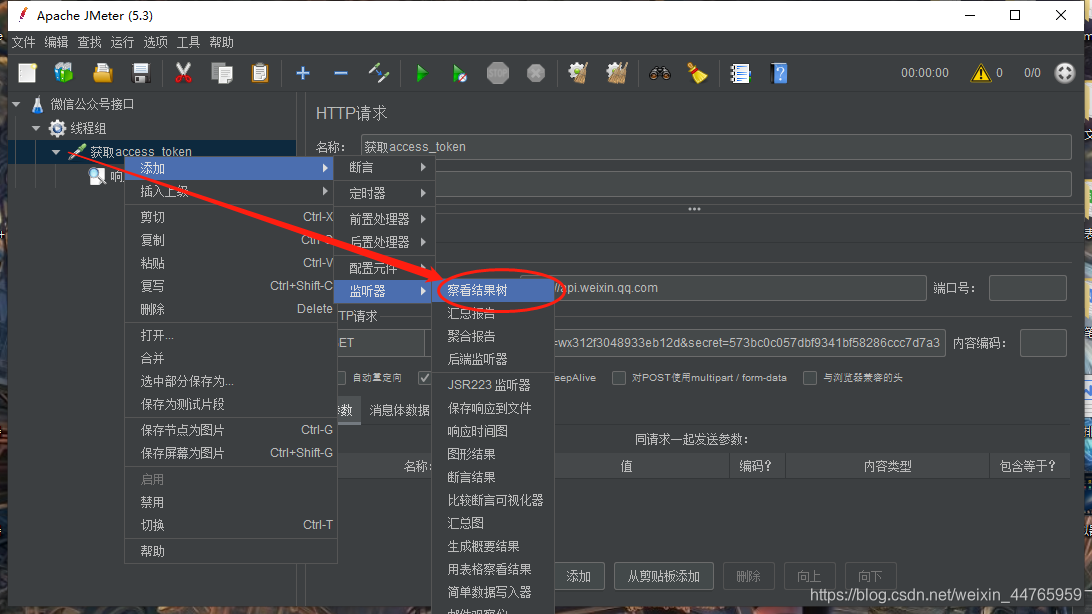Expand the 后置处理器 submenu
This screenshot has height=614, width=1092.
(384, 242)
